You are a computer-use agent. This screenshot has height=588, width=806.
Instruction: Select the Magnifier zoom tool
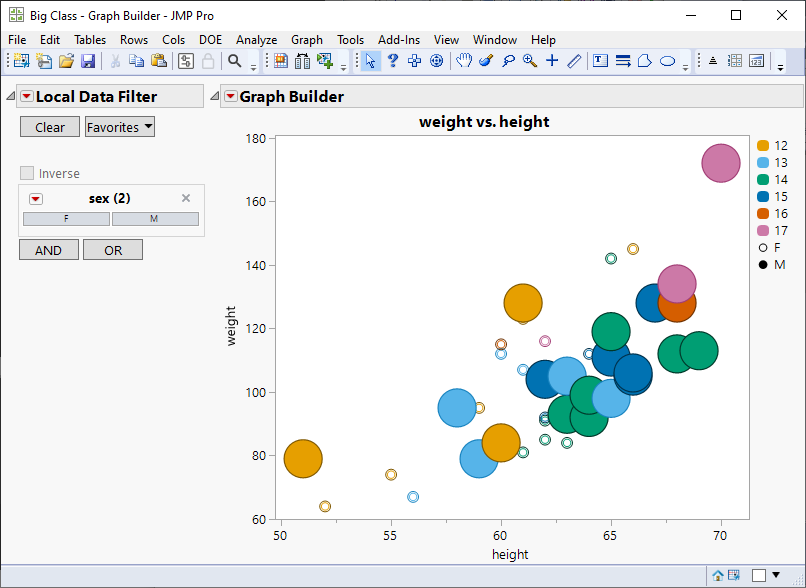[x=530, y=61]
